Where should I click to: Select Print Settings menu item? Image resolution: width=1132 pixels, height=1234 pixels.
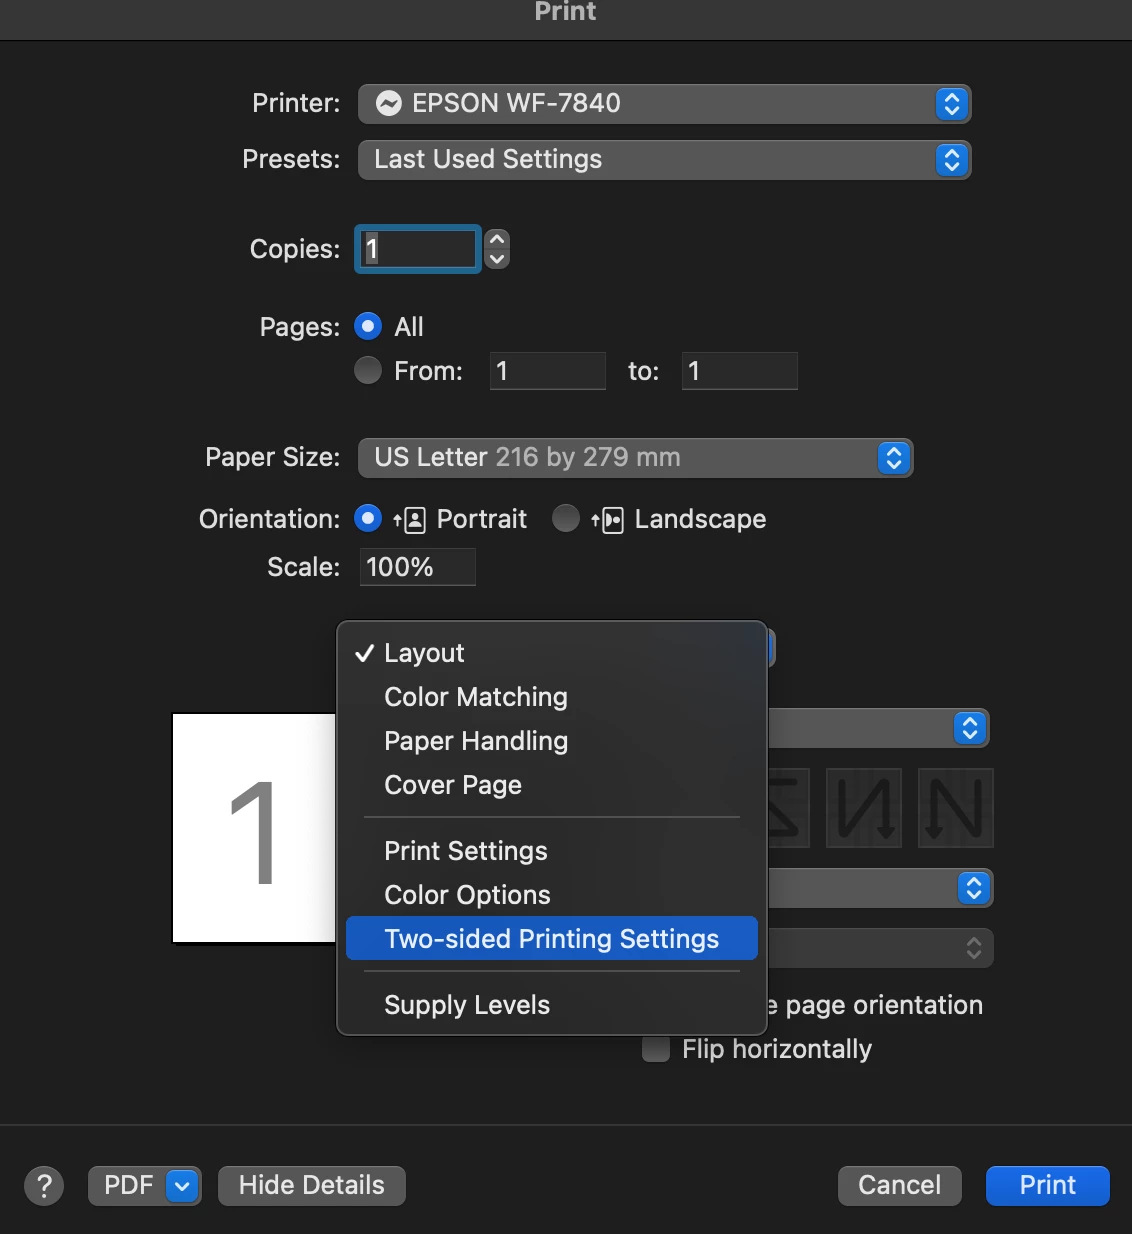(x=552, y=851)
